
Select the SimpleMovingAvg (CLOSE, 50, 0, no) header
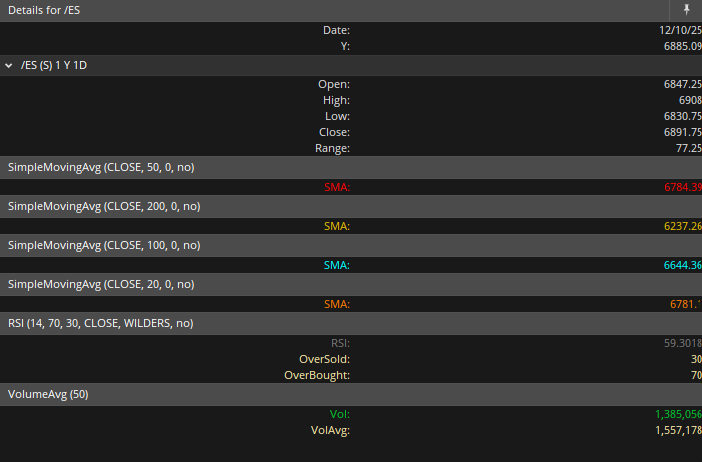(101, 167)
